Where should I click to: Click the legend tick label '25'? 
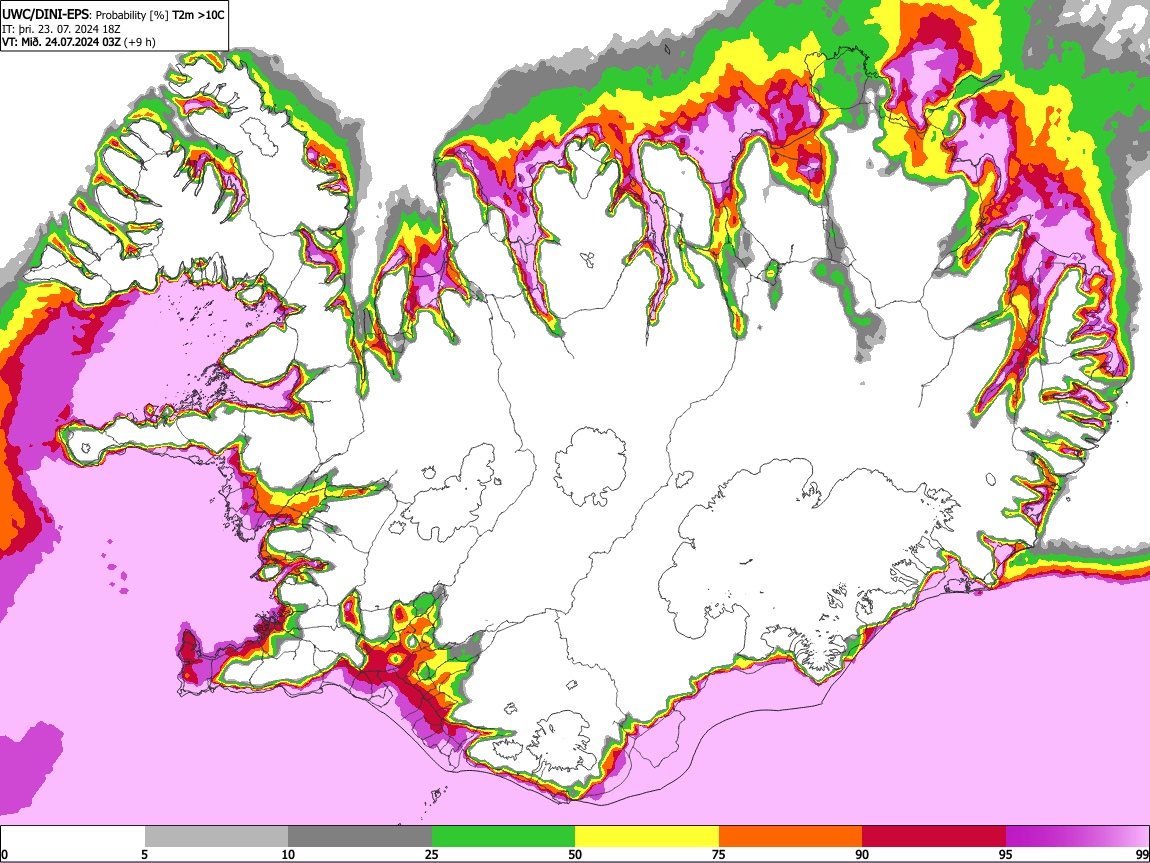coord(432,854)
